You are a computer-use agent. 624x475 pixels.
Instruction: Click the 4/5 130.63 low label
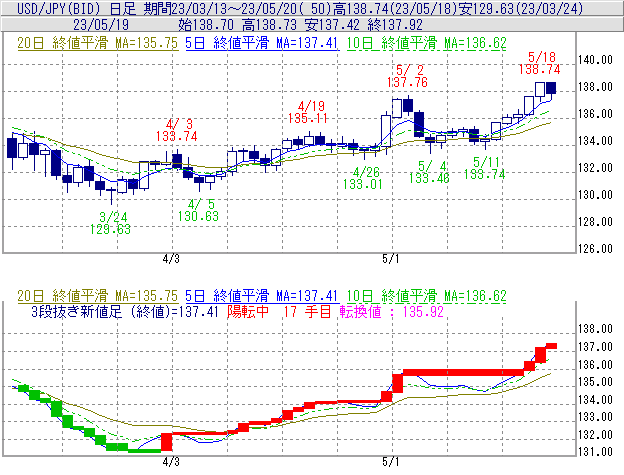point(198,210)
